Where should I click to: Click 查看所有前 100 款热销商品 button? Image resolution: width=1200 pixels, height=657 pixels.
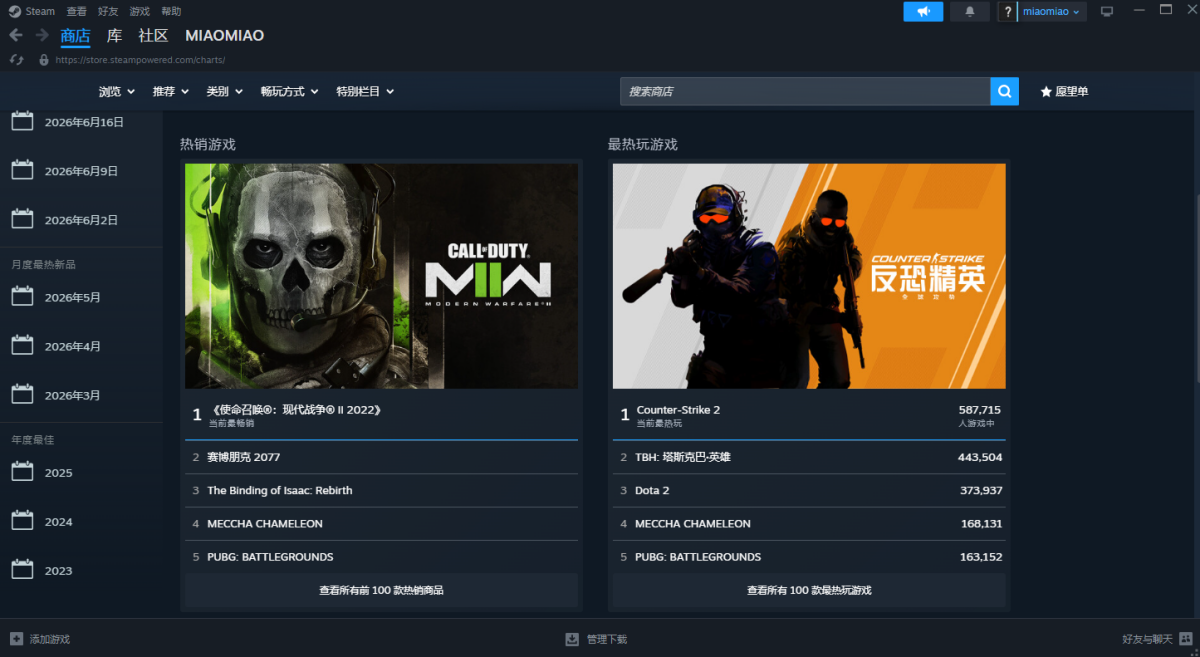[x=381, y=590]
